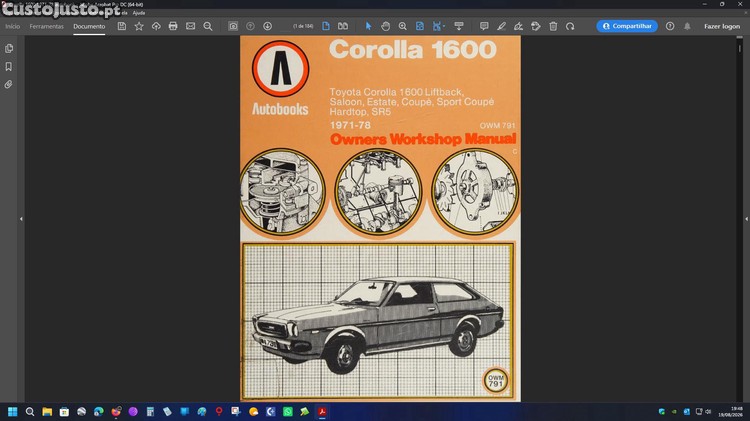Open the Ajuda menu
The width and height of the screenshot is (750, 421).
[139, 13]
